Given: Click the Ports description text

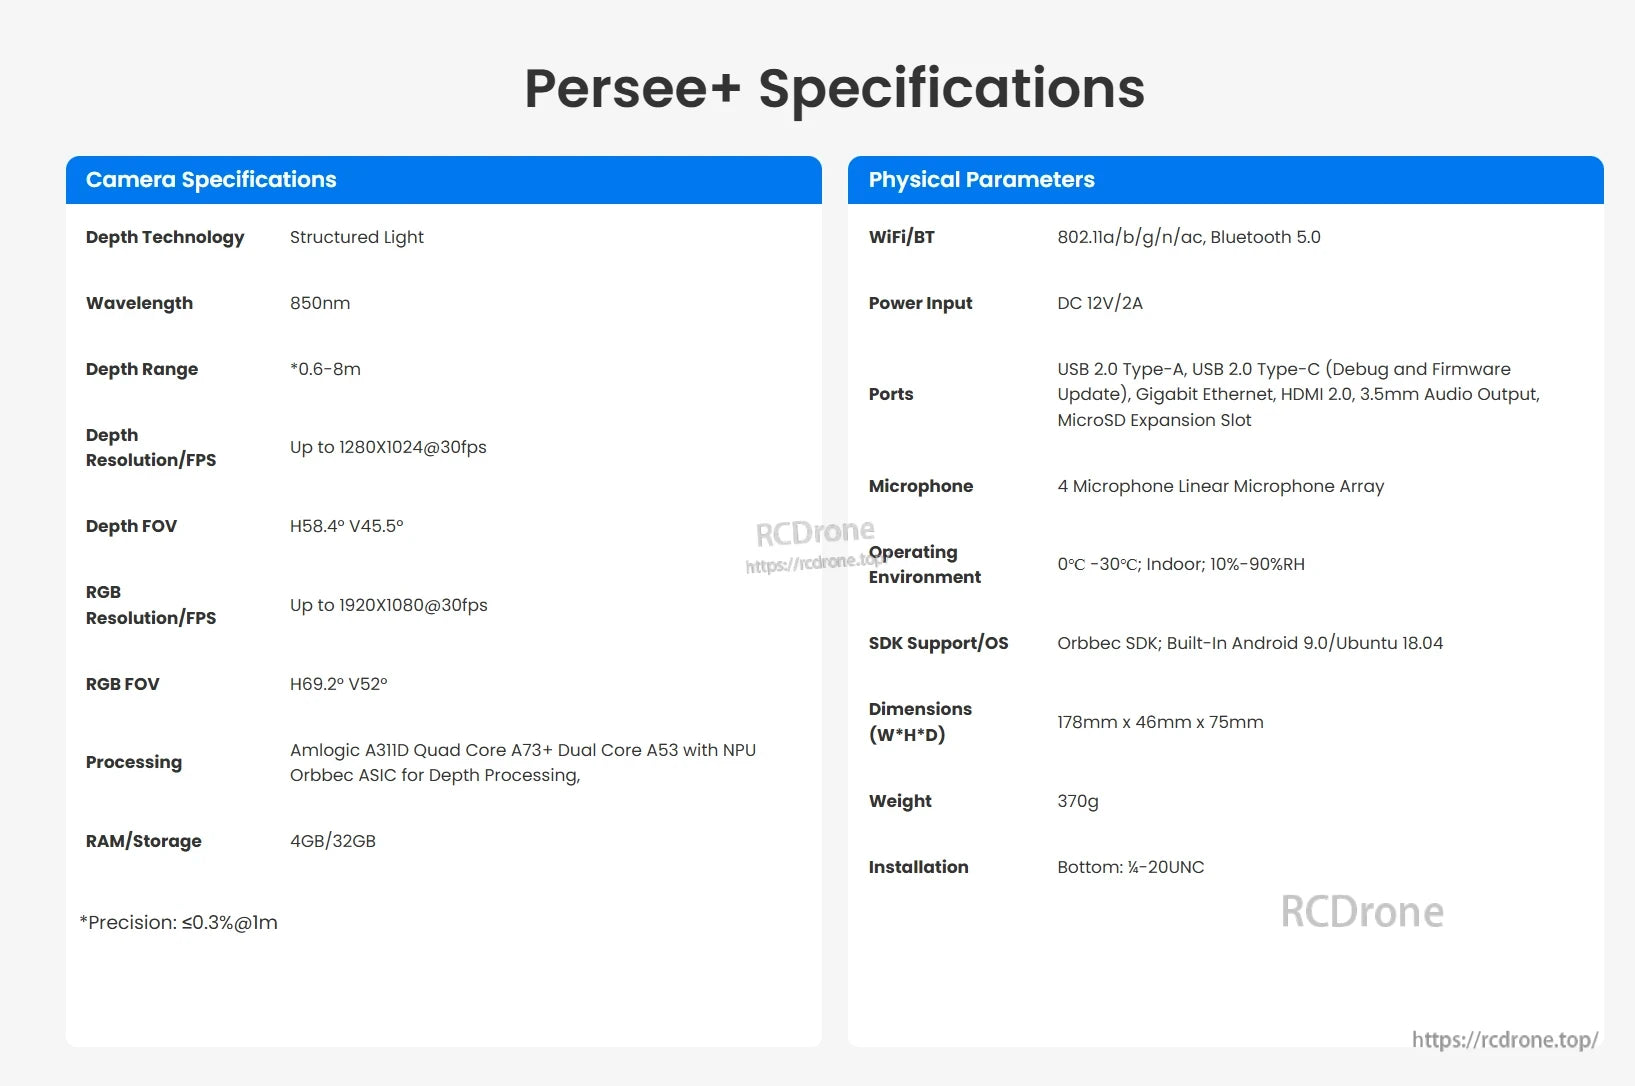Looking at the screenshot, I should pyautogui.click(x=1298, y=394).
